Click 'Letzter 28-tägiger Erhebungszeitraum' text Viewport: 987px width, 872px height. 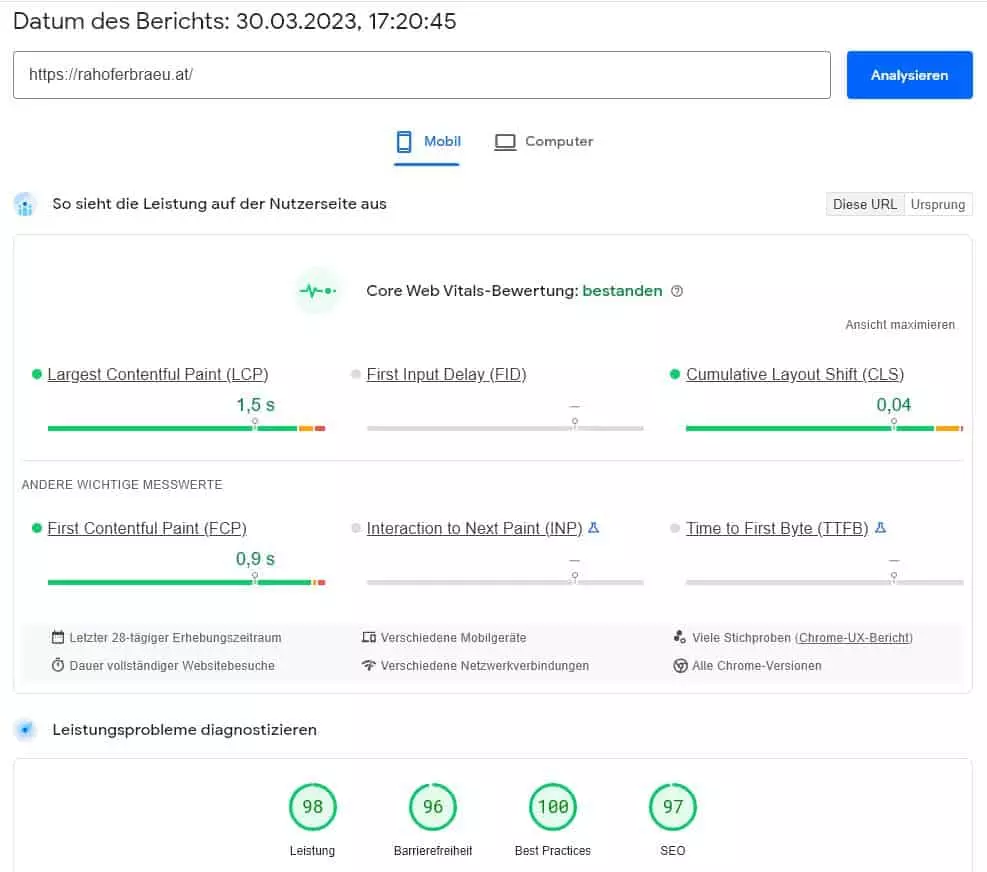(176, 638)
